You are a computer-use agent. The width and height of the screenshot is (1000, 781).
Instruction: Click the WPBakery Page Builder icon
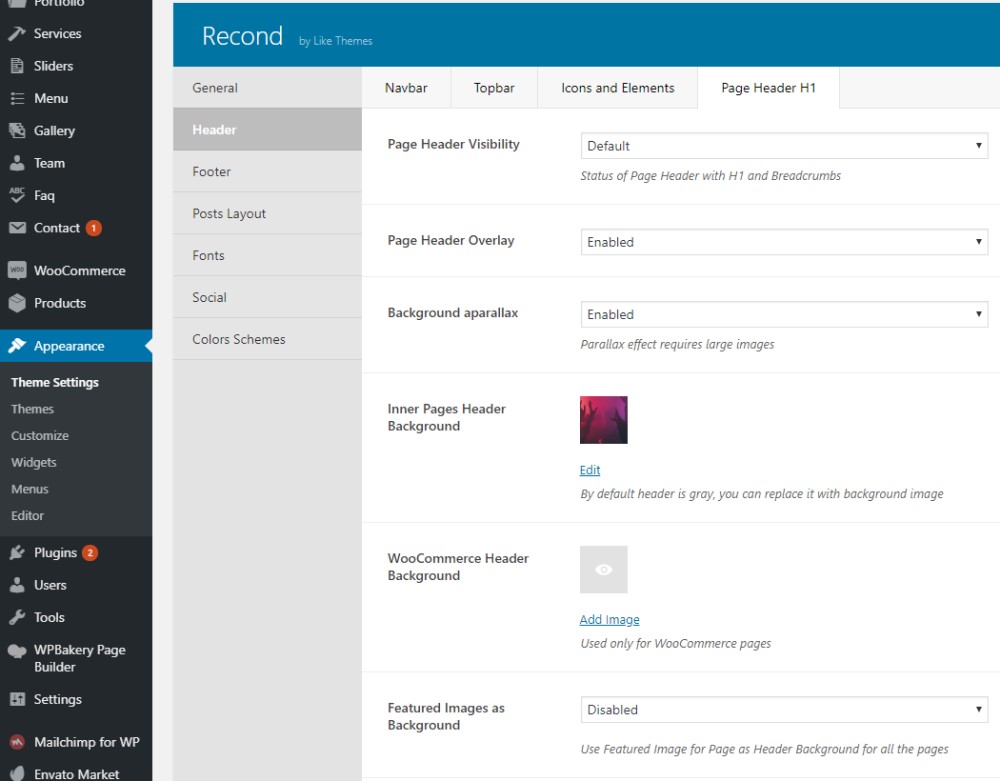[17, 651]
